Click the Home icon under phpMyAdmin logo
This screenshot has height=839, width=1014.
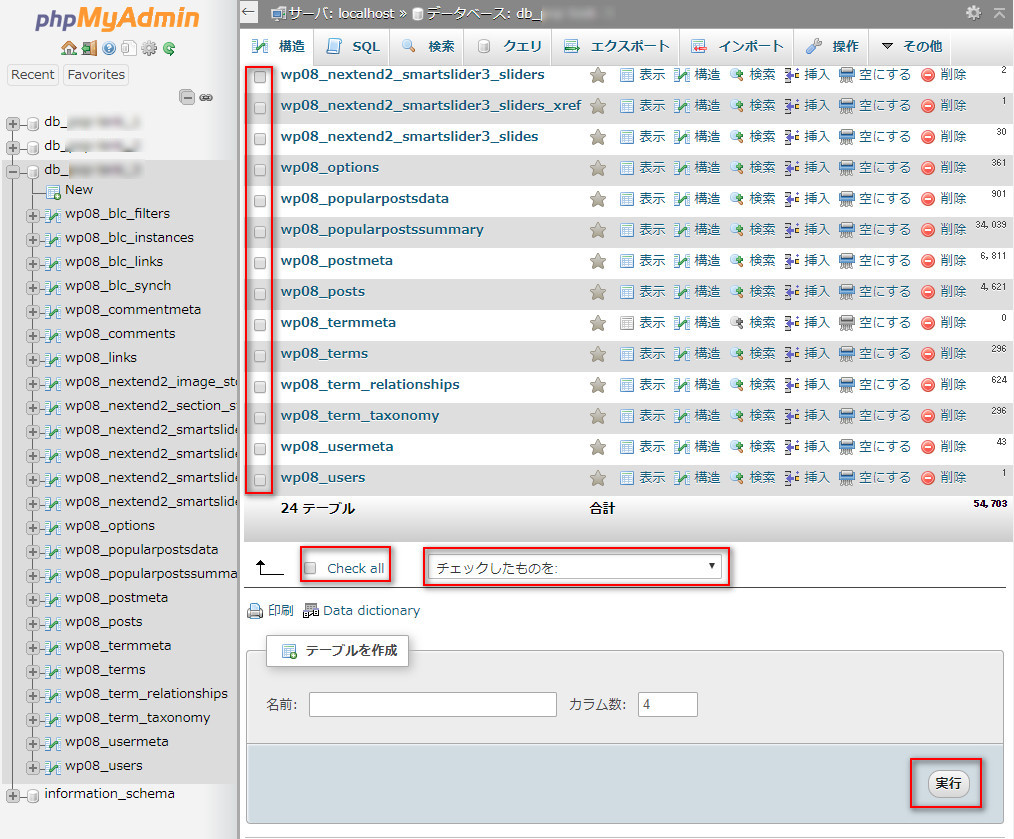[68, 48]
